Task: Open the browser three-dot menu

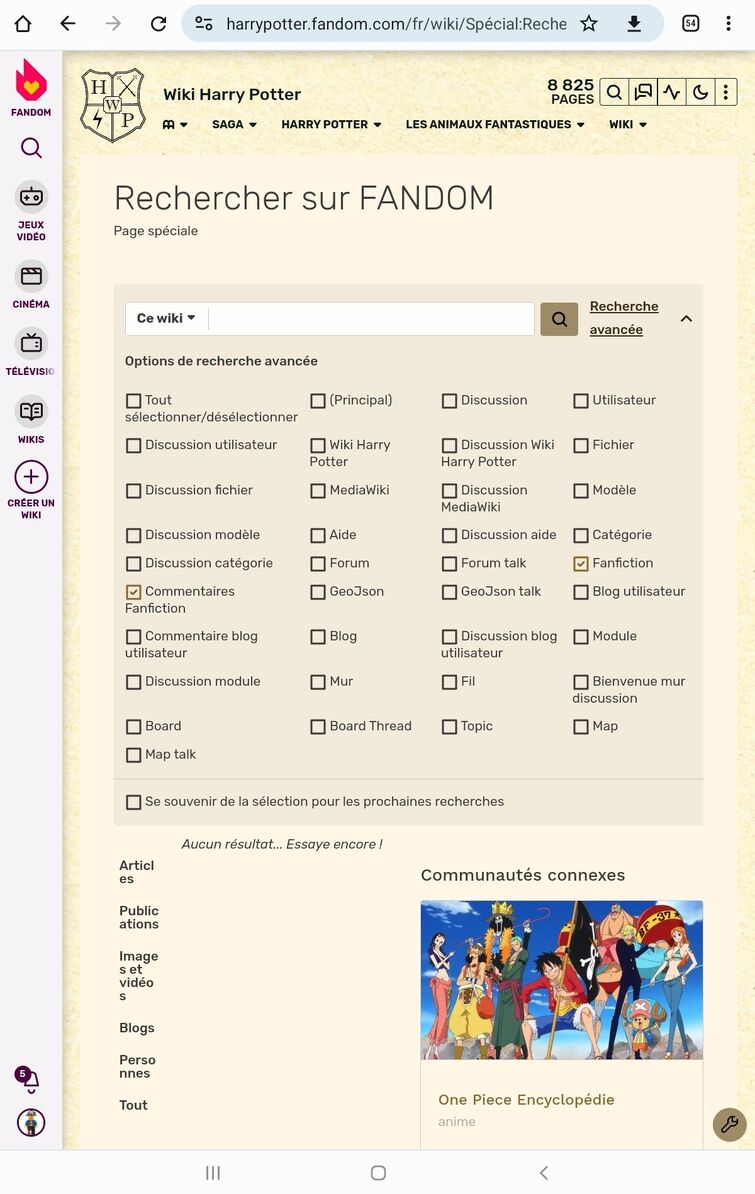Action: click(x=728, y=24)
